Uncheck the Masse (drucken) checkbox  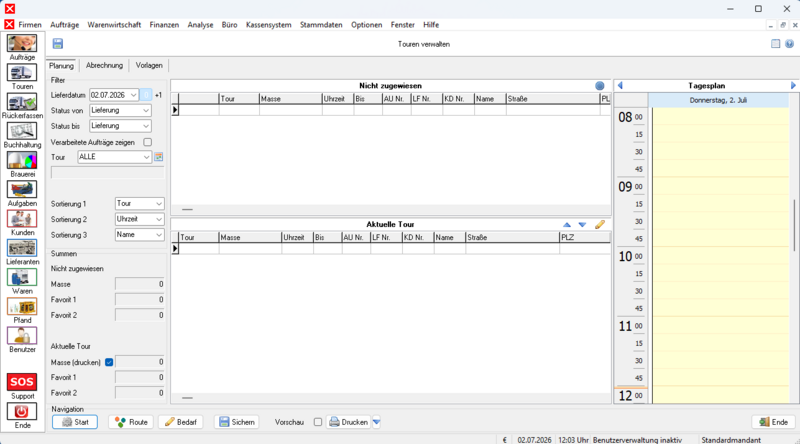(109, 362)
